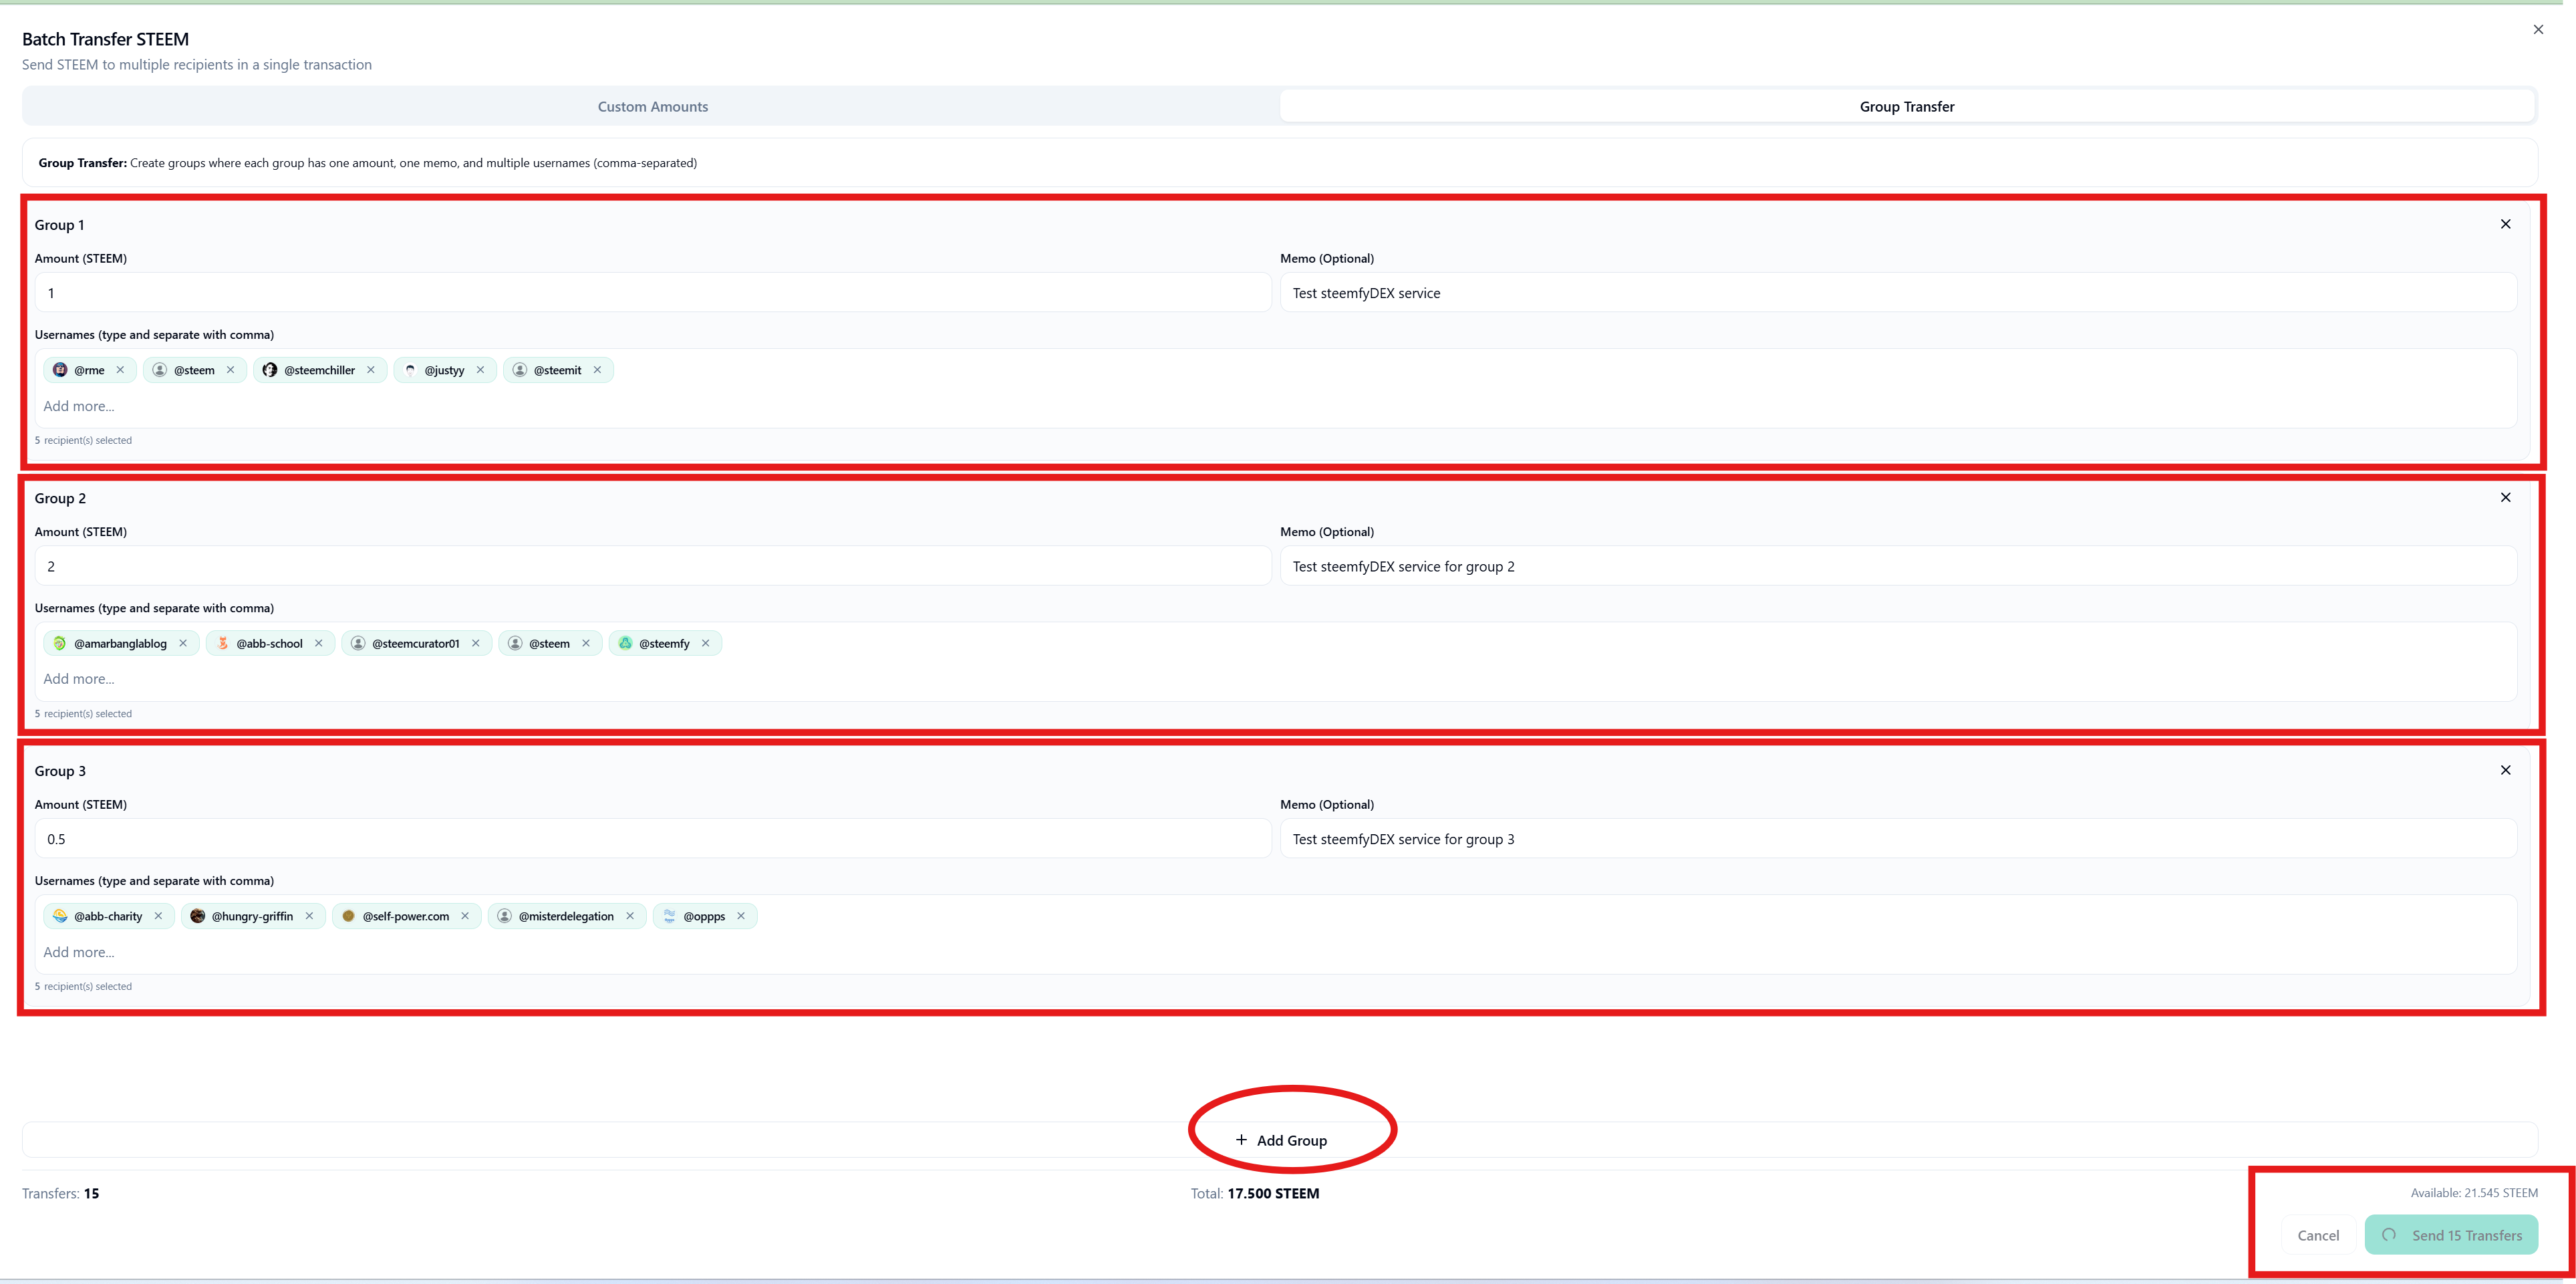2576x1284 pixels.
Task: Cancel the batch transfer
Action: 2317,1235
